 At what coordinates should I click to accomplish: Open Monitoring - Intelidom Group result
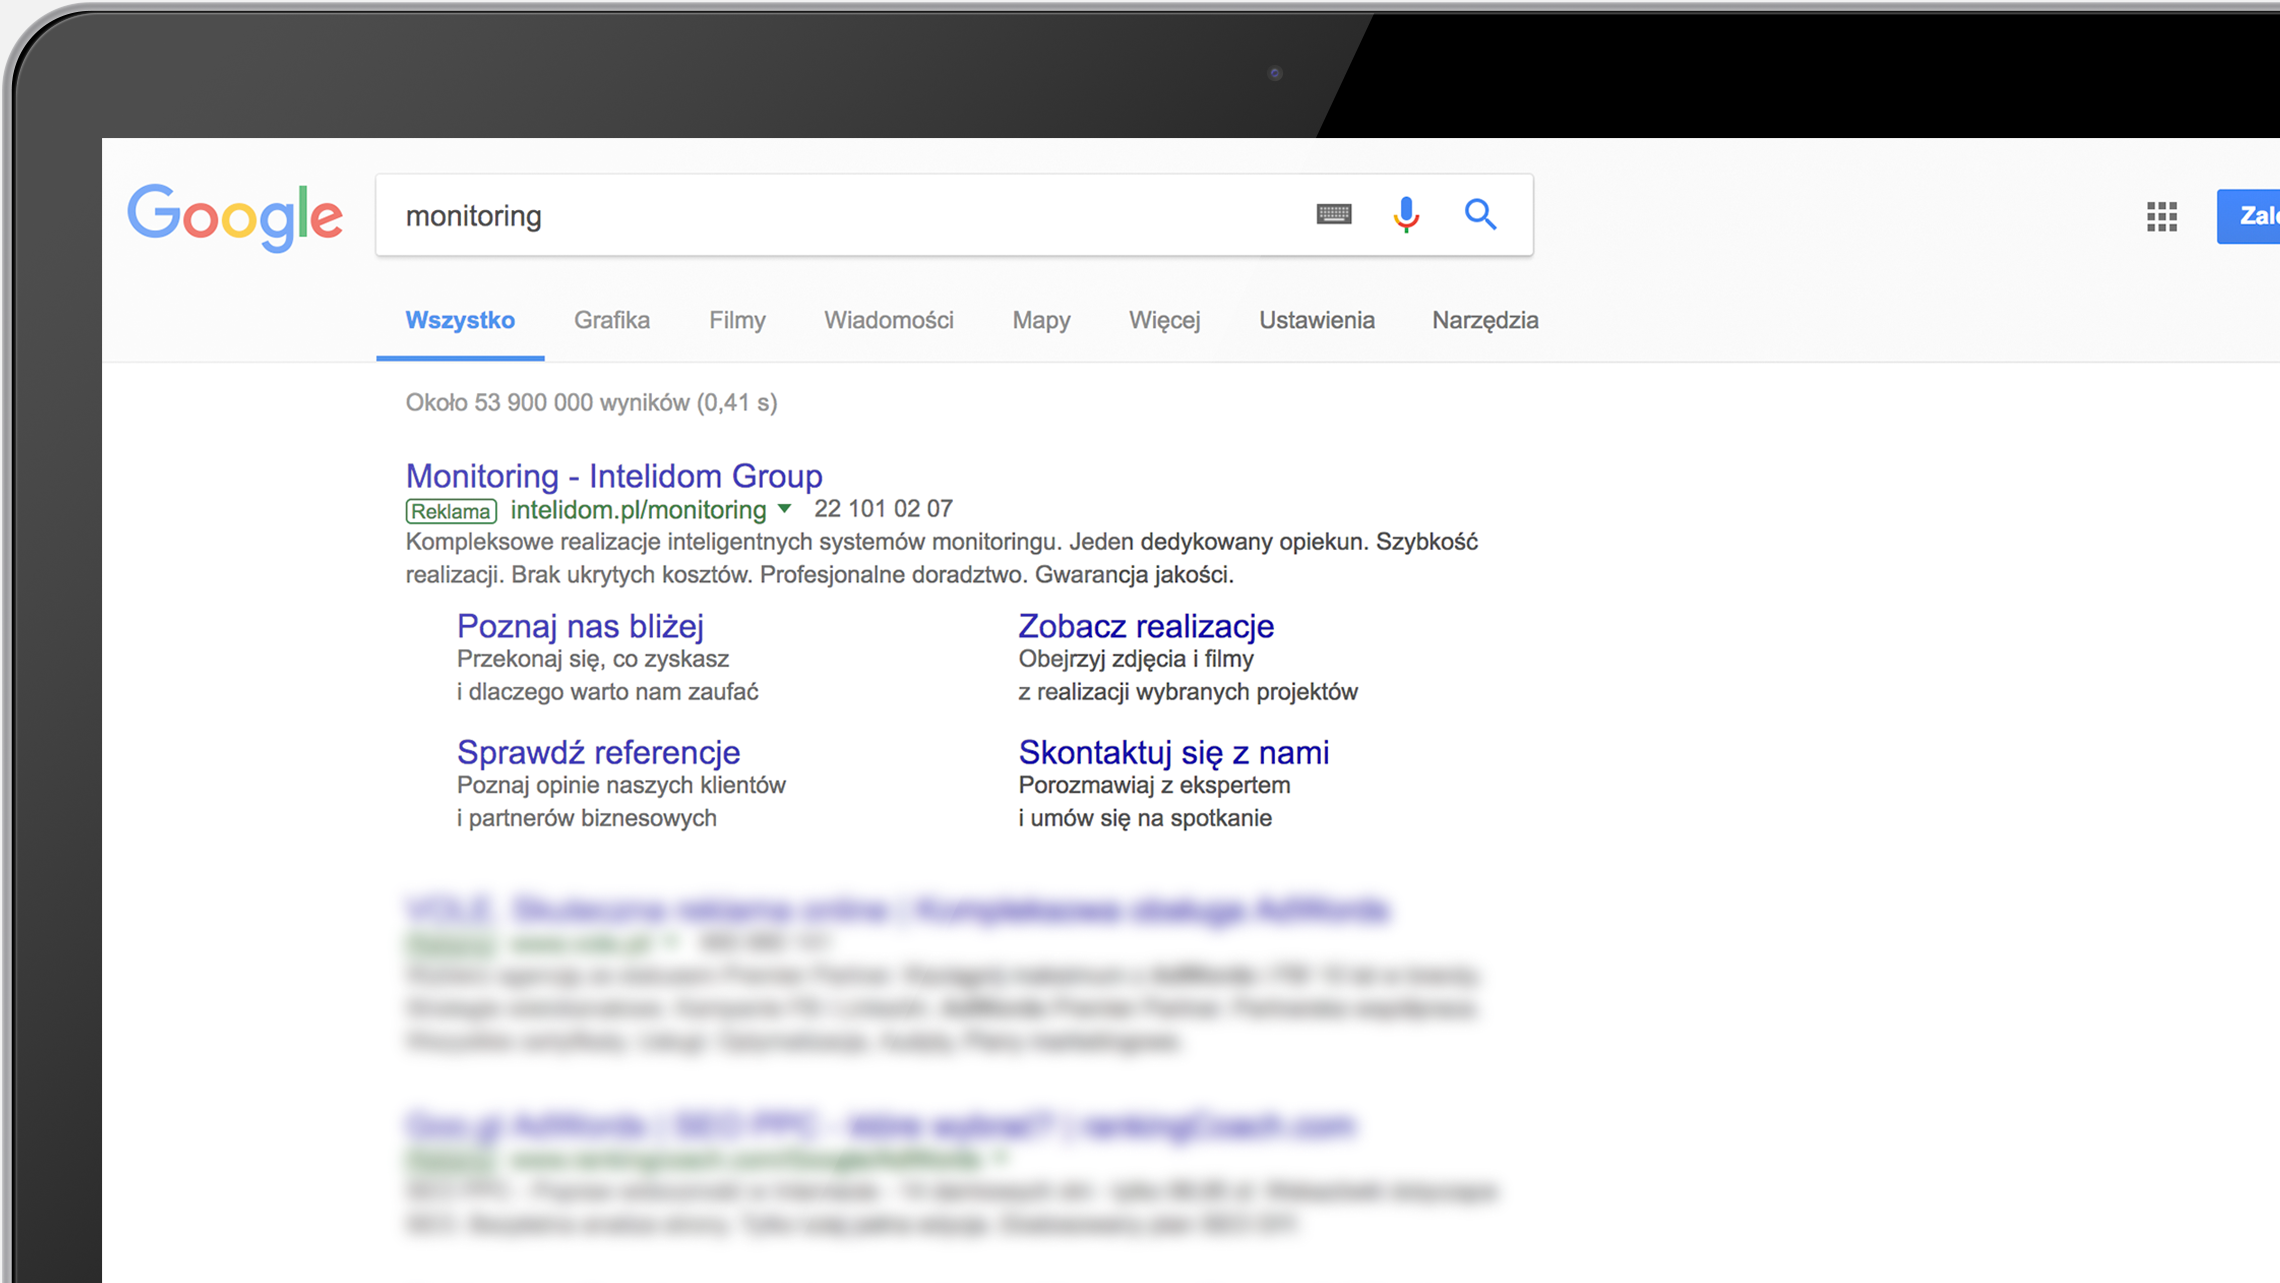coord(613,476)
